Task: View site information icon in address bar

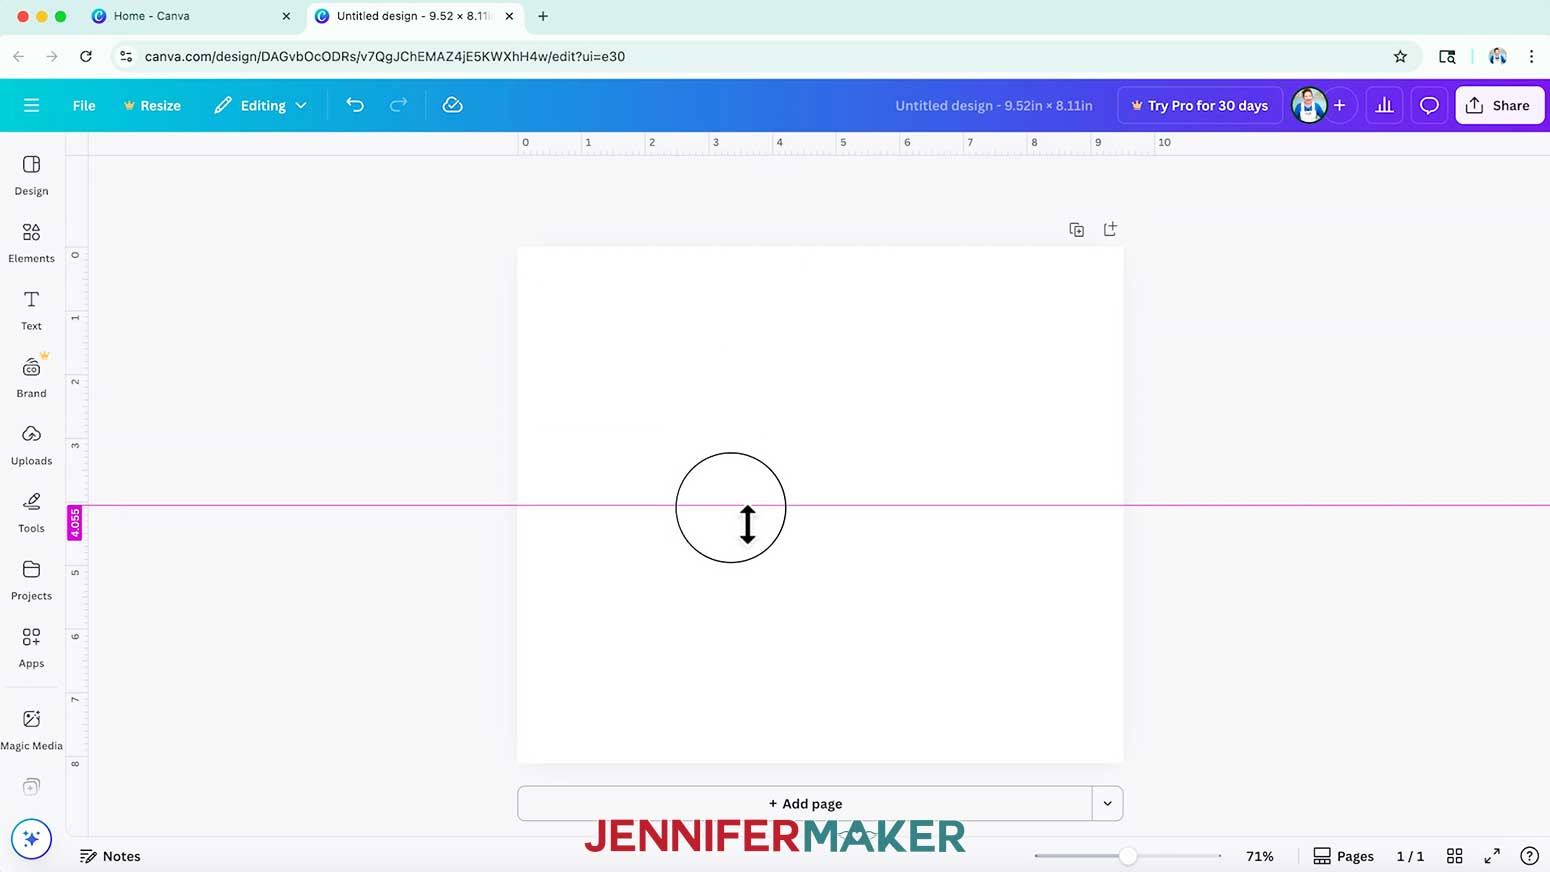Action: click(x=126, y=57)
